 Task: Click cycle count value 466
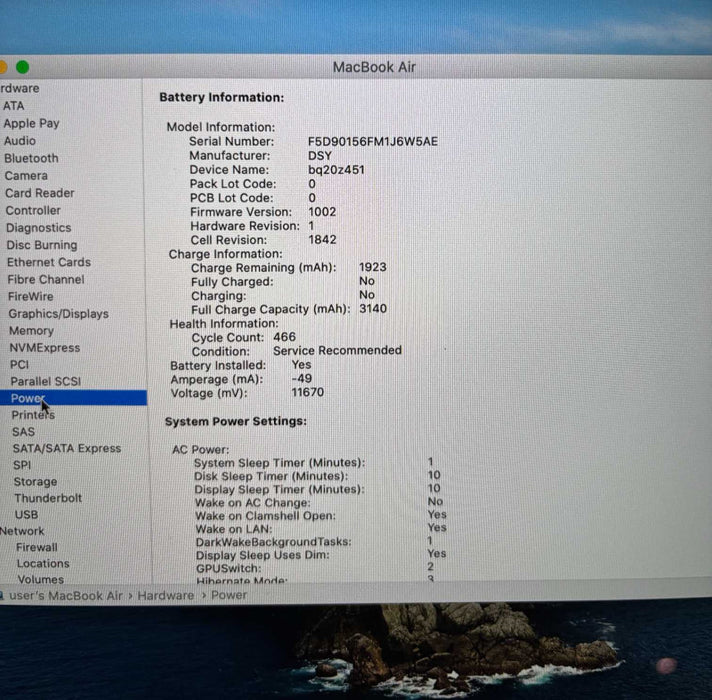[284, 337]
